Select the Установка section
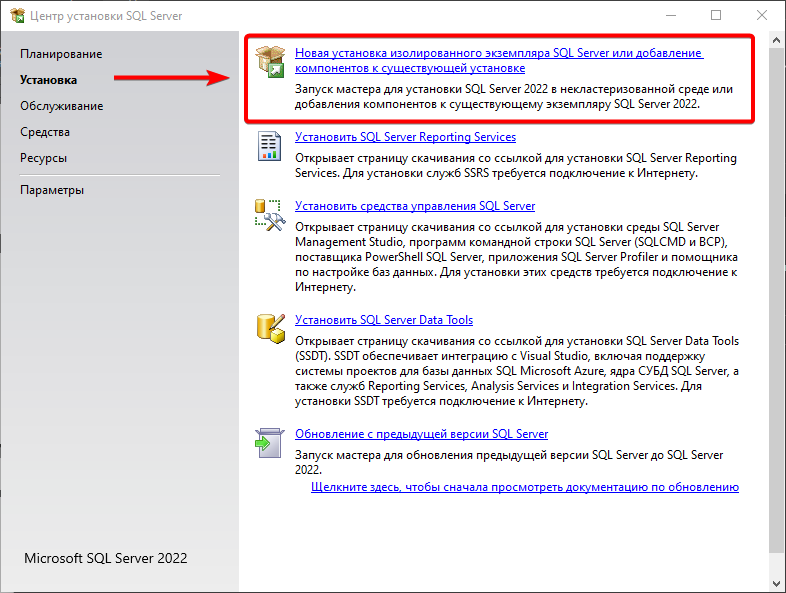Screen dimensions: 786x593 [49, 80]
